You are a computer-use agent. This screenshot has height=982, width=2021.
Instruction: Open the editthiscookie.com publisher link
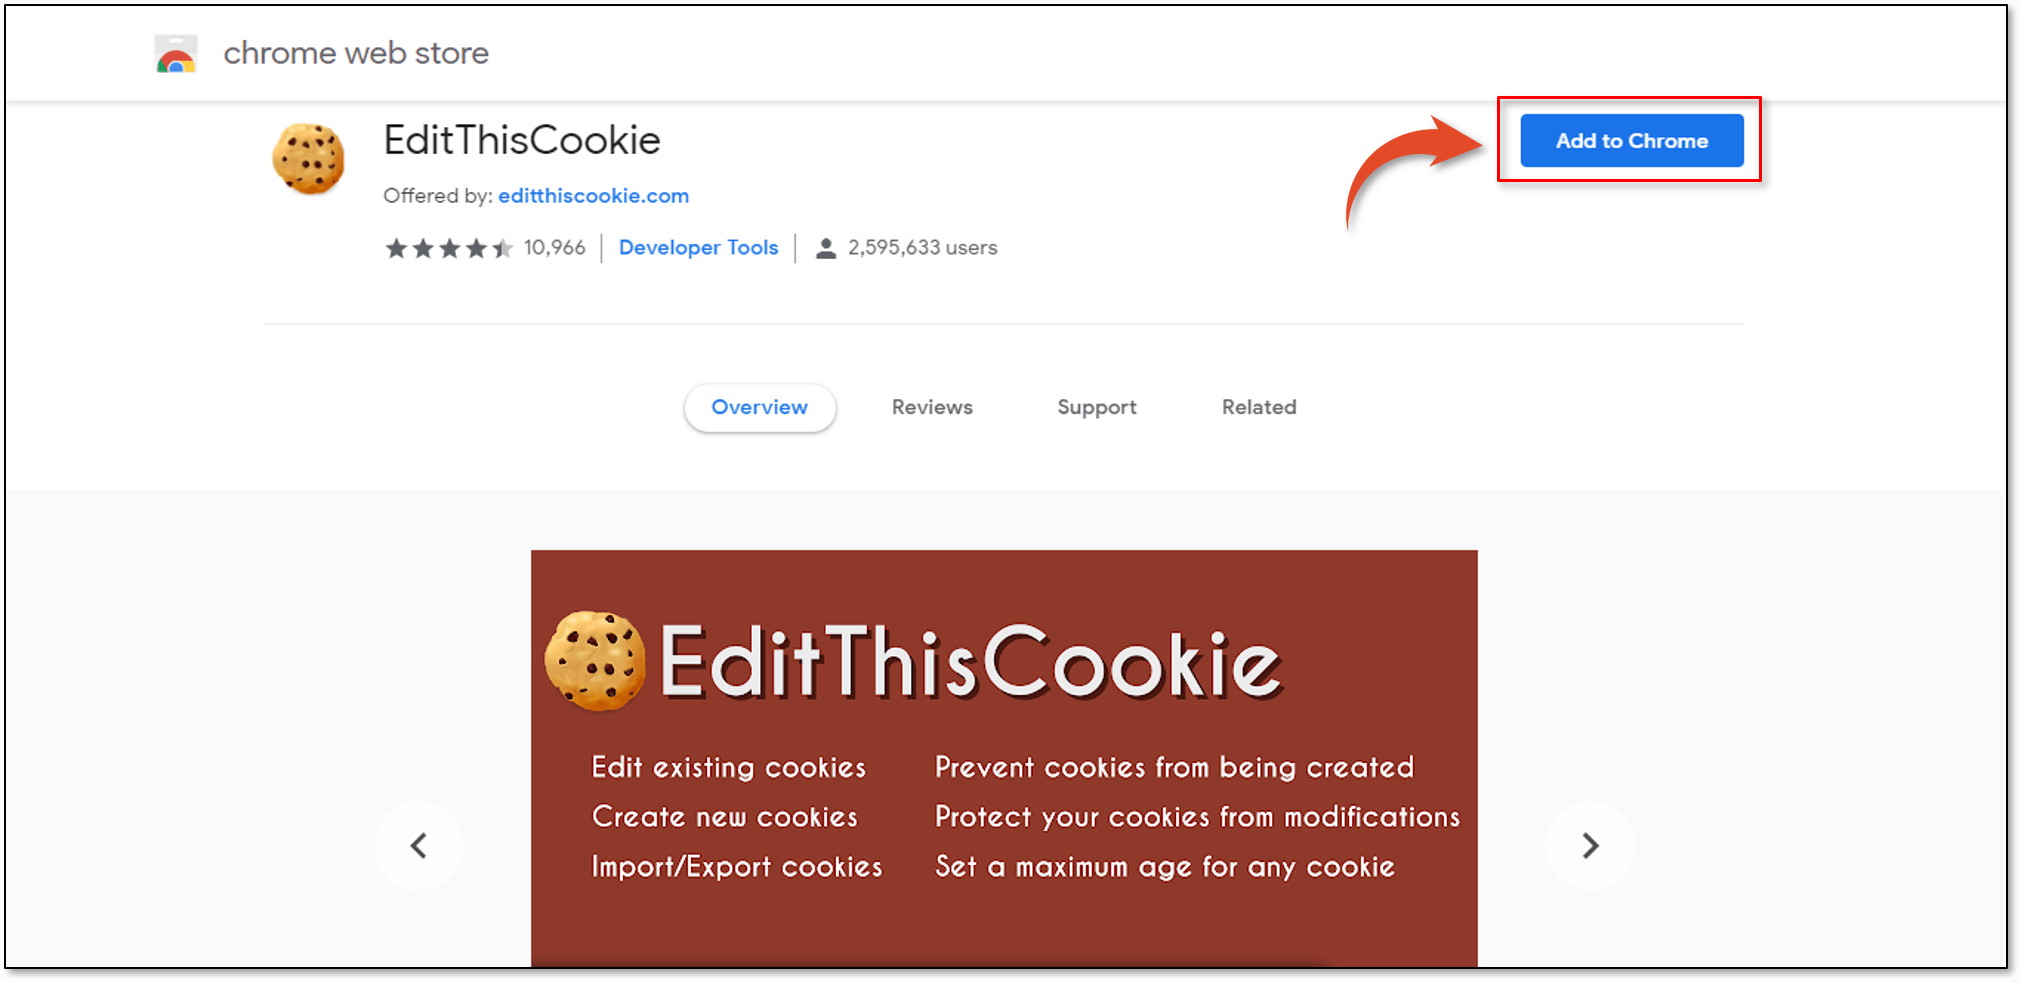[594, 196]
